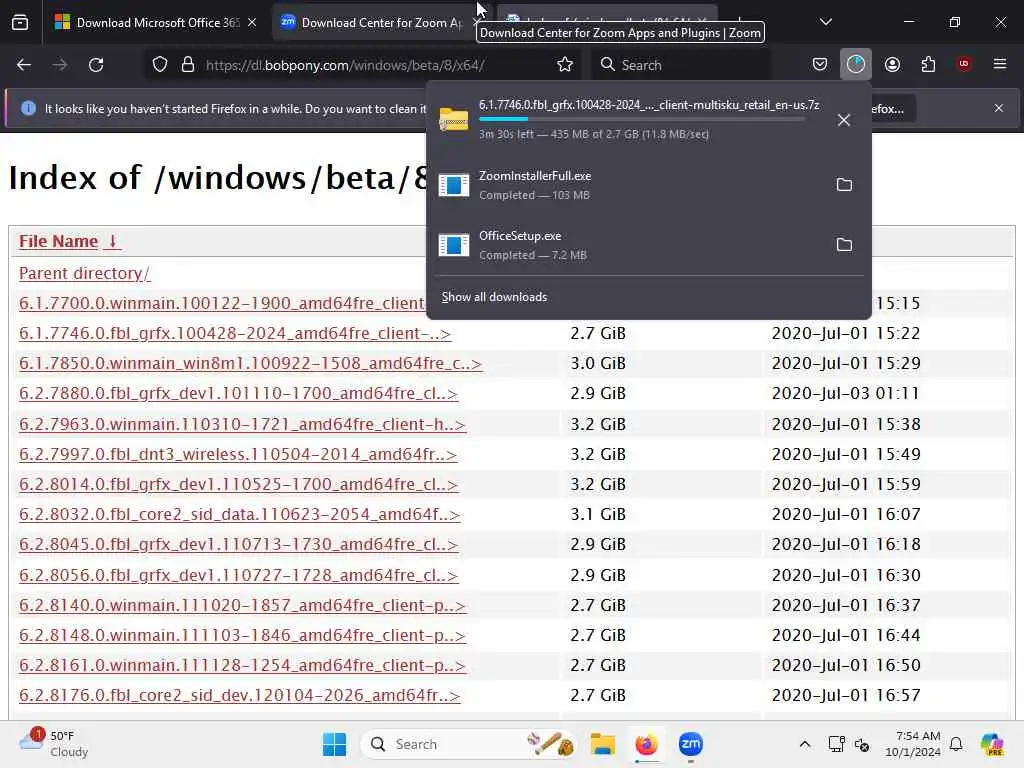1024x768 pixels.
Task: Open the Windows Start menu
Action: pyautogui.click(x=334, y=744)
